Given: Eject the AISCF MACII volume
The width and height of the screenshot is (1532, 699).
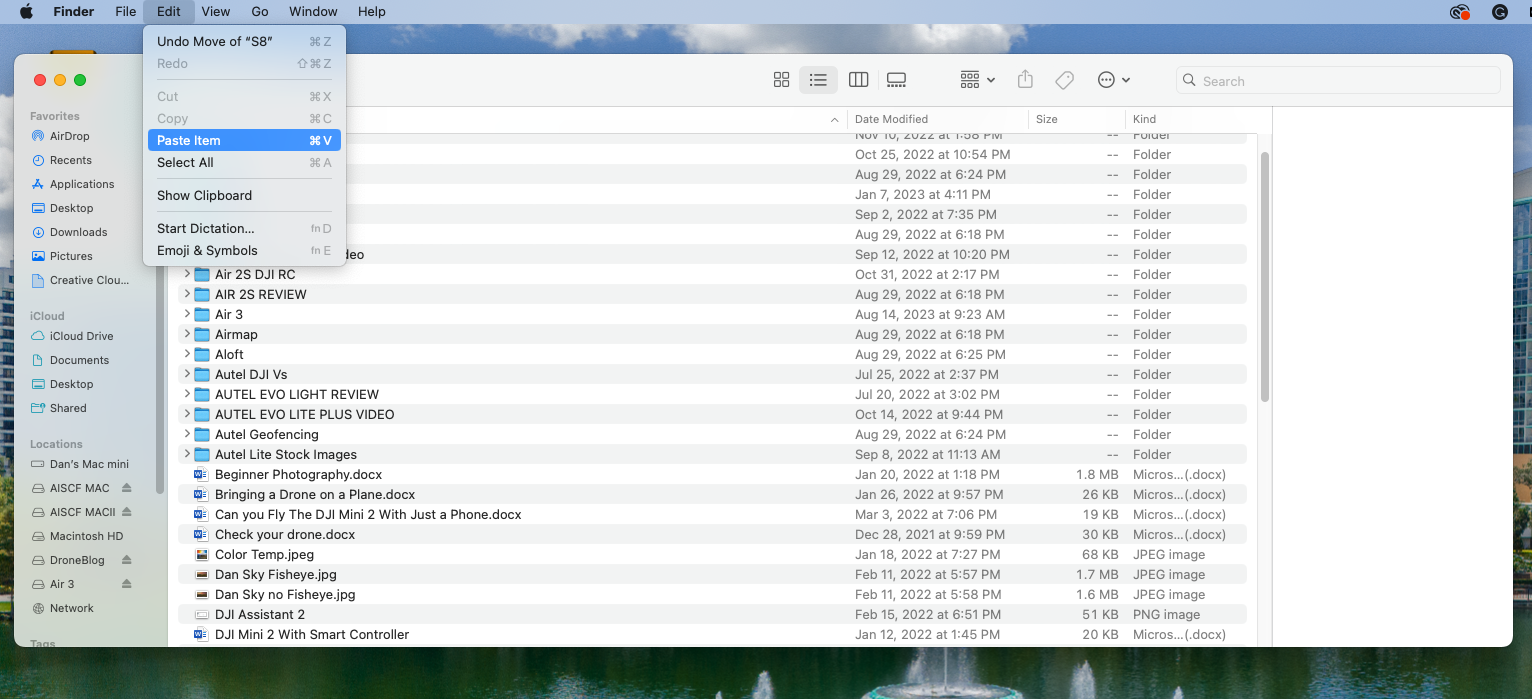Looking at the screenshot, I should click(x=127, y=512).
